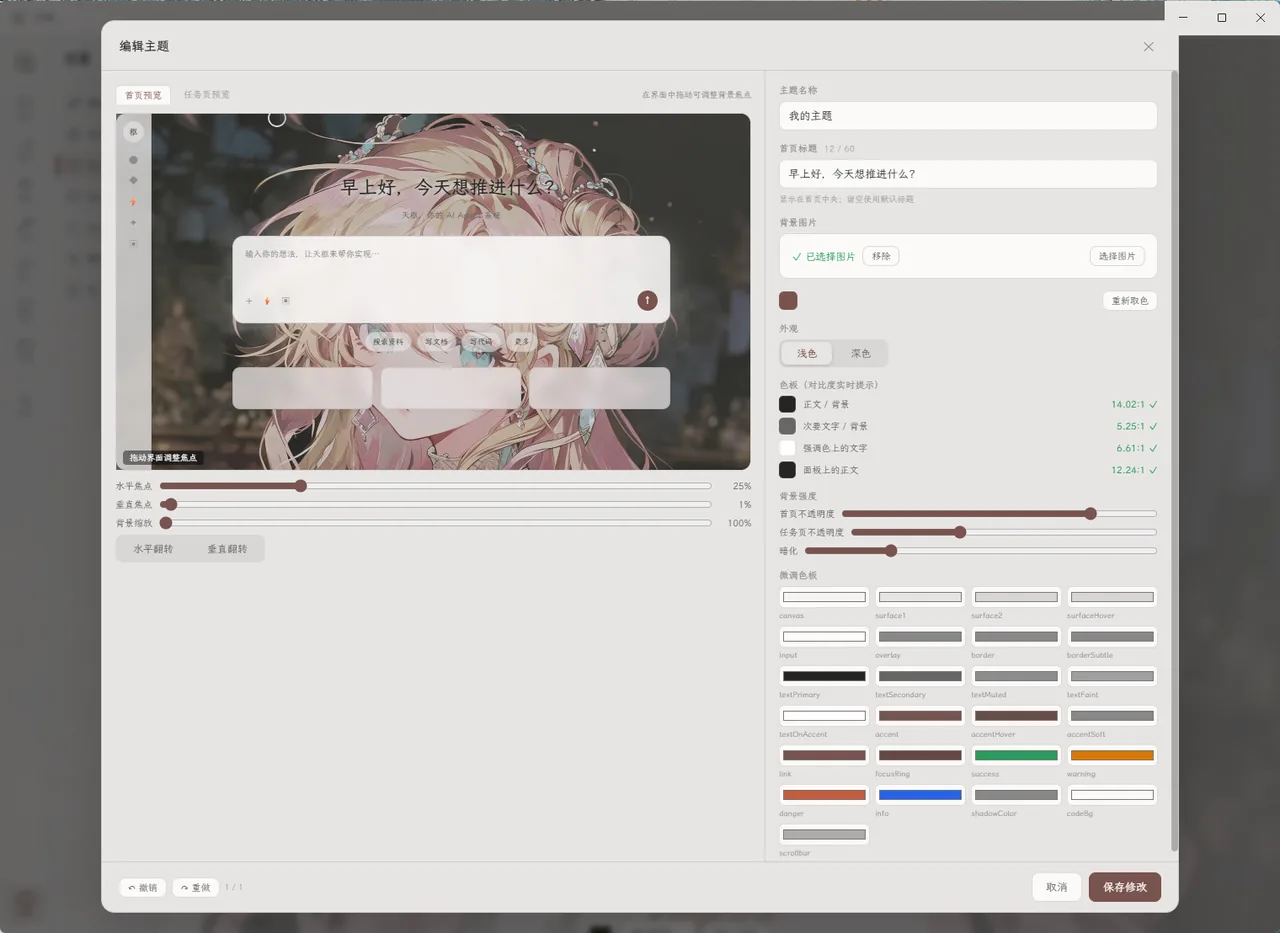1280x933 pixels.
Task: Open the shadowColor color swatch
Action: (x=1016, y=795)
